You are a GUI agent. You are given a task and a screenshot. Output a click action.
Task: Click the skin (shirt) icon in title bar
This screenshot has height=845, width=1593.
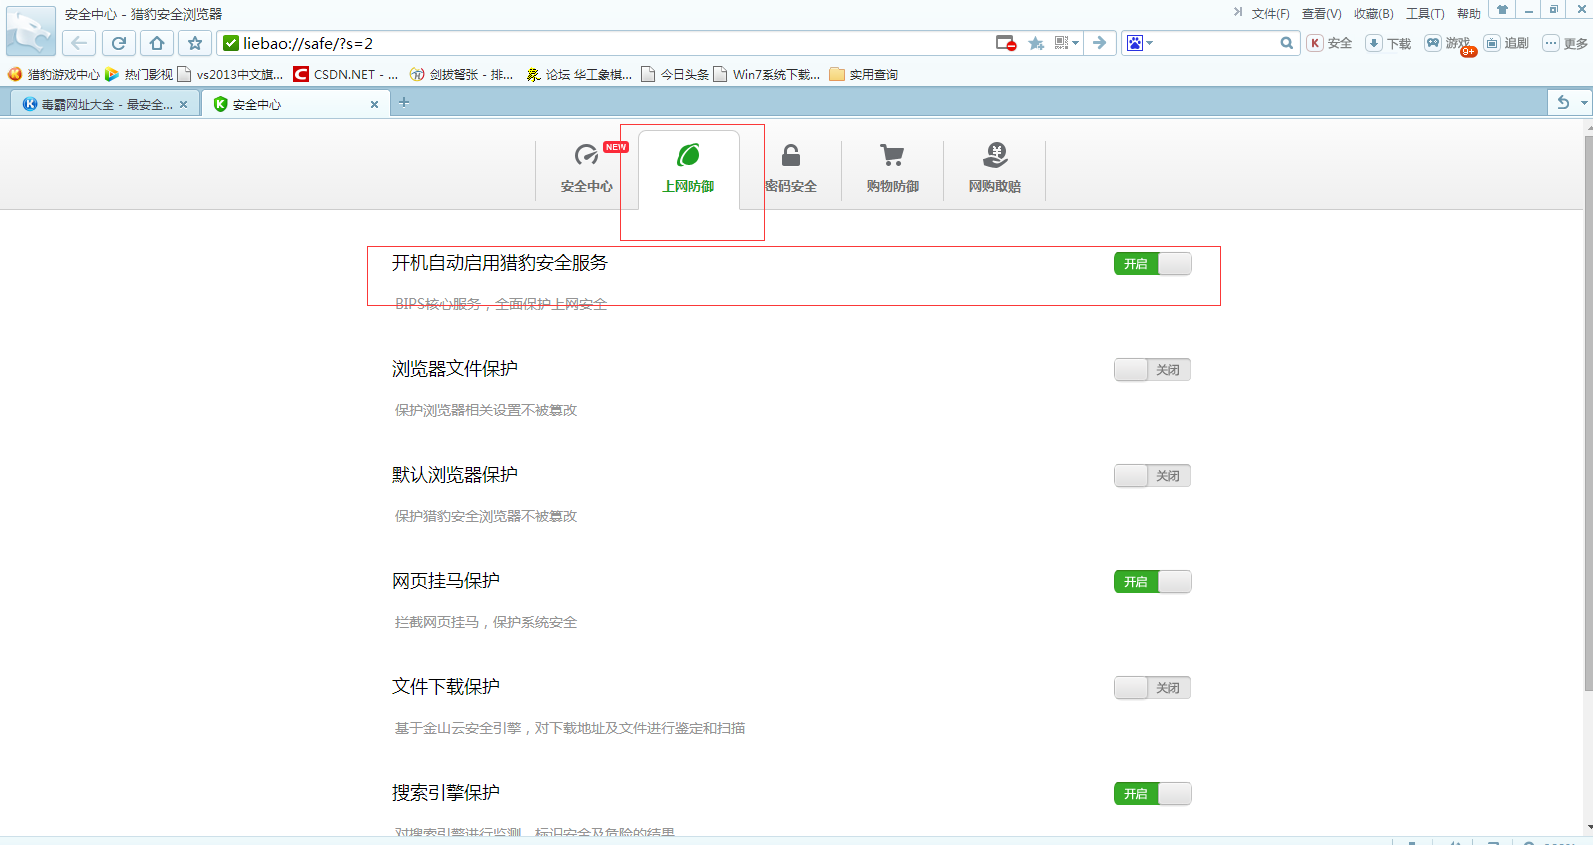(x=1502, y=10)
